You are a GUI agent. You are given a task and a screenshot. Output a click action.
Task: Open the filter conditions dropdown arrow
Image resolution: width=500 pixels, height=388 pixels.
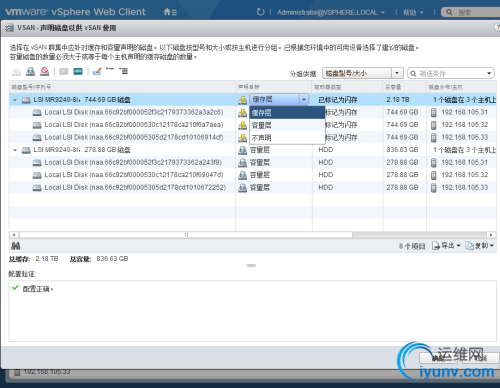(489, 73)
